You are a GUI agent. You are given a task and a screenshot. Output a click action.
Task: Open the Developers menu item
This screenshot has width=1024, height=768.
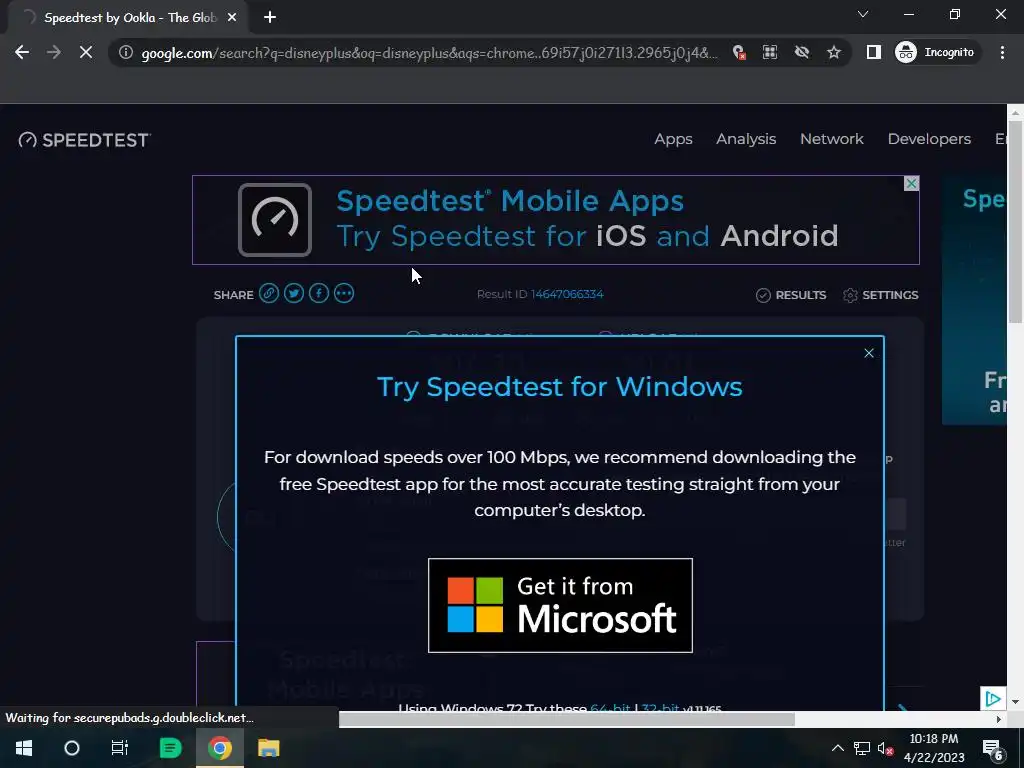(x=929, y=139)
